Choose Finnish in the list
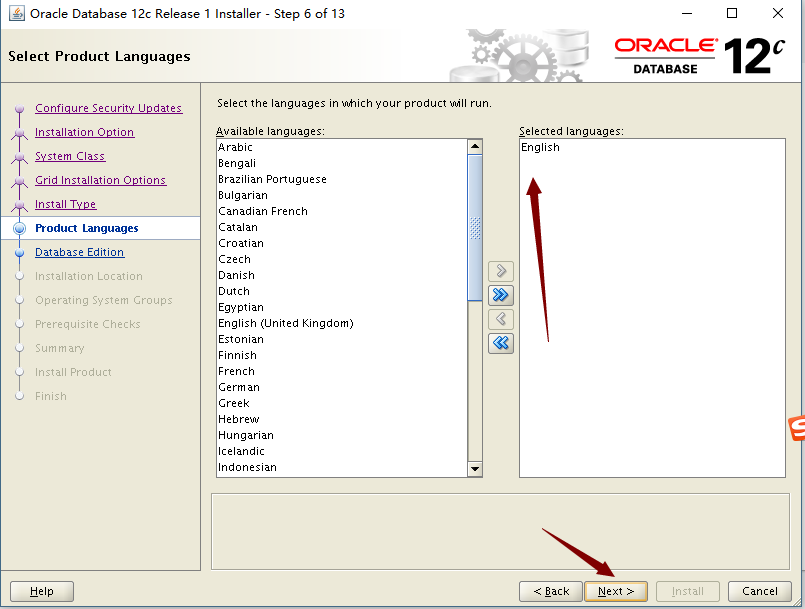 (342, 355)
